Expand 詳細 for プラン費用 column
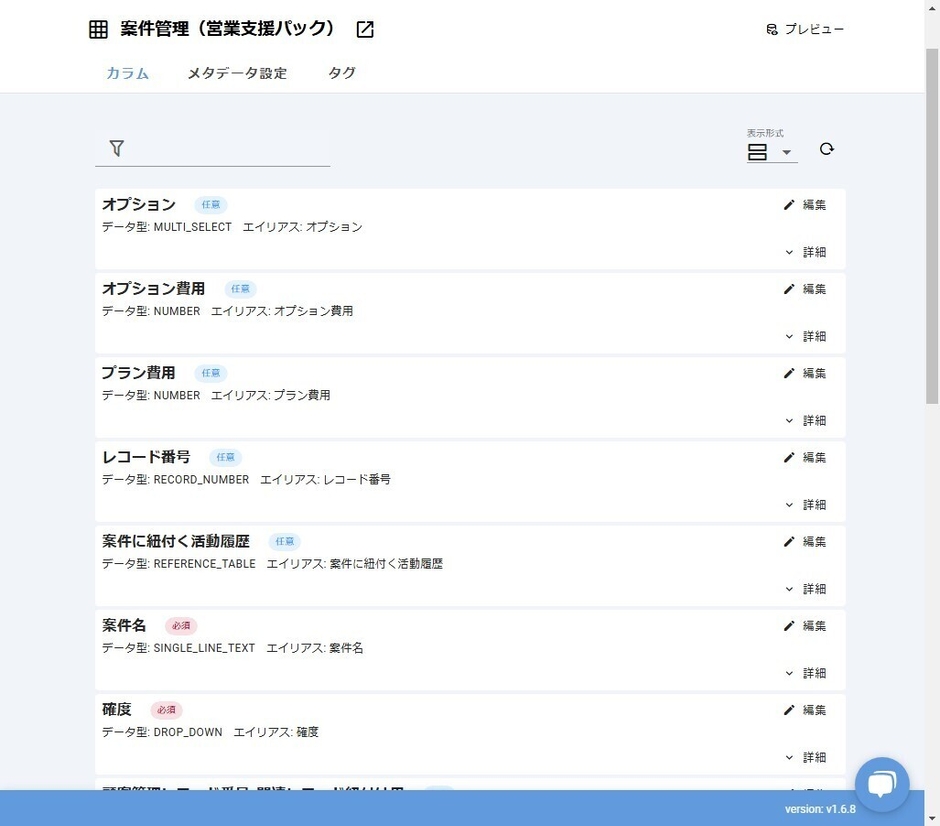The width and height of the screenshot is (940, 826). pos(806,421)
